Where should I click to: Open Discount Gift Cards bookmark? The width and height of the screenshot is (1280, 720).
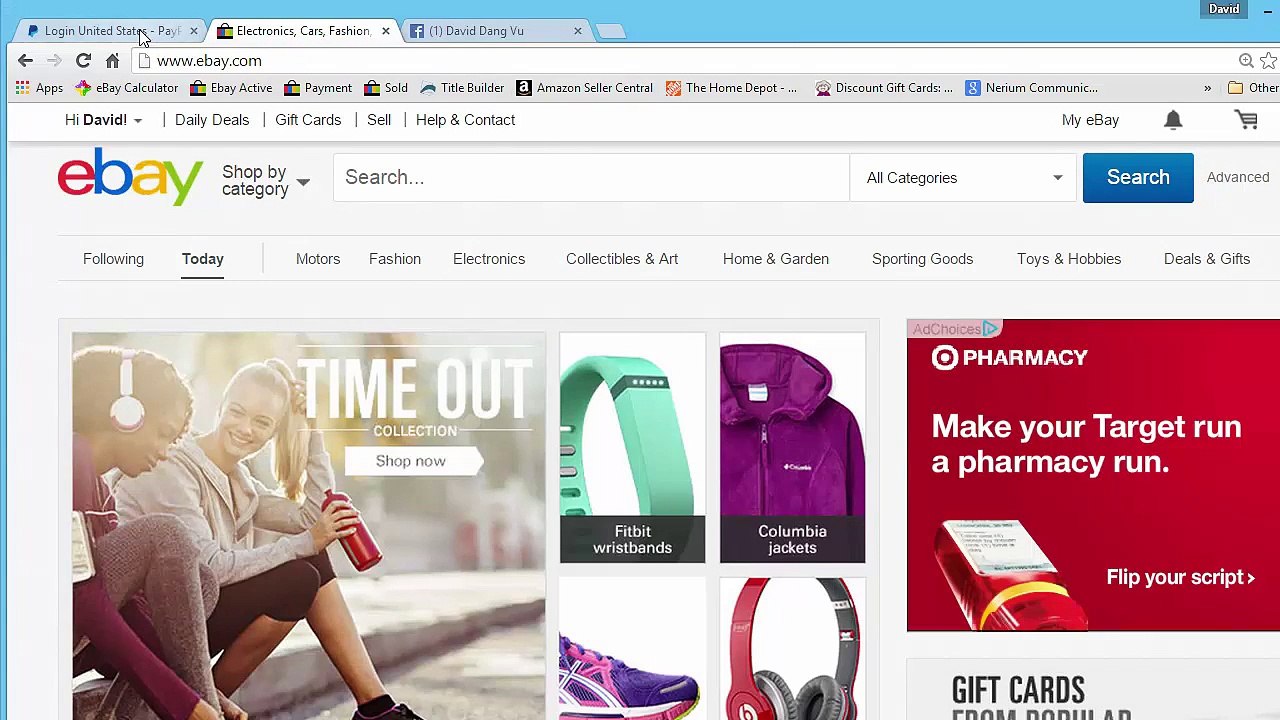pos(884,88)
